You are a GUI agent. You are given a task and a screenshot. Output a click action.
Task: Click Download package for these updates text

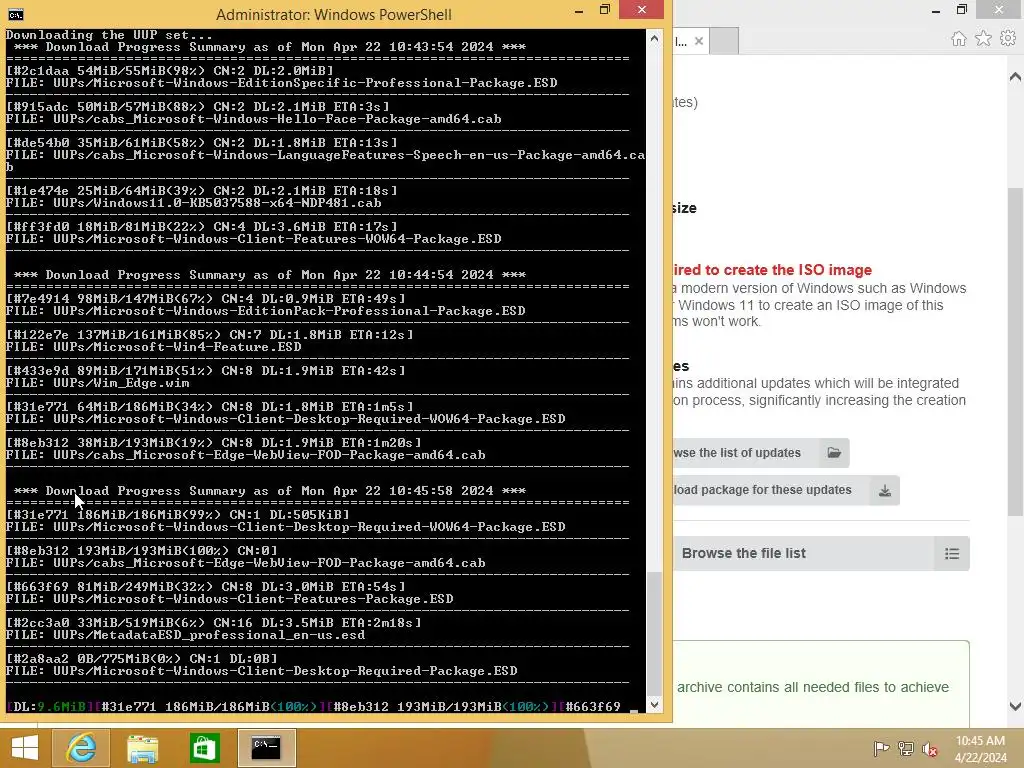pos(762,490)
